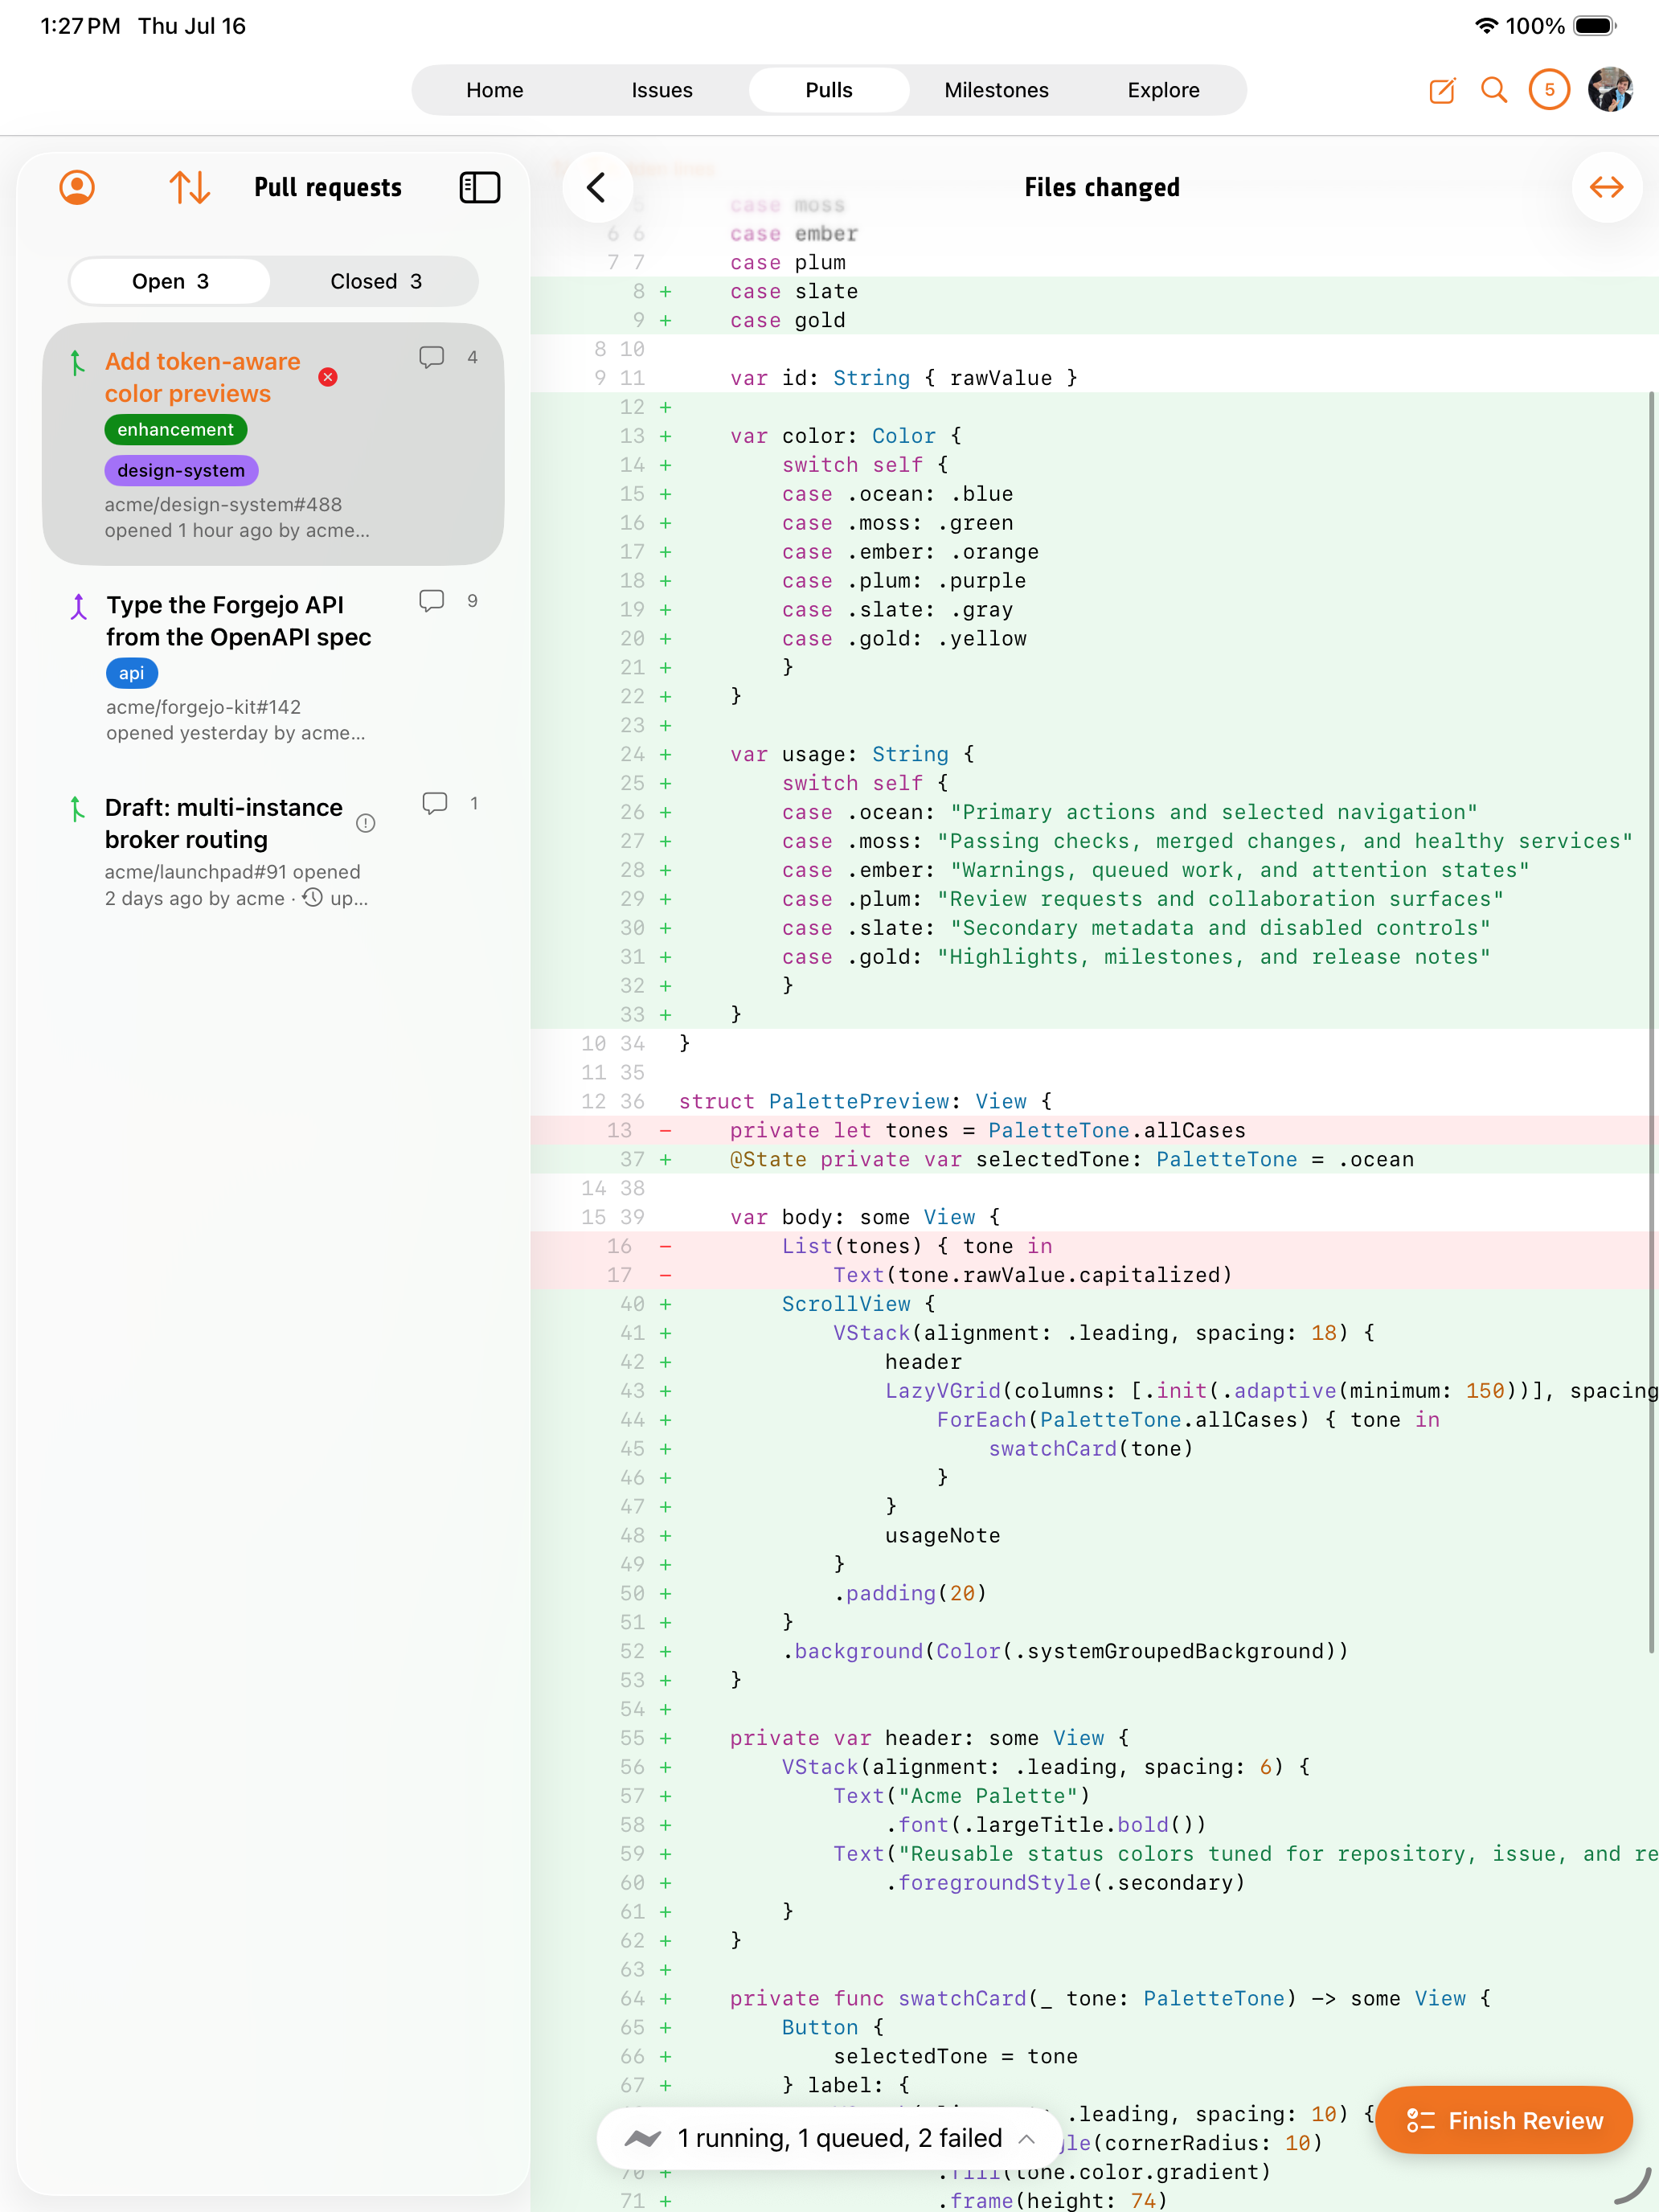This screenshot has height=2212, width=1659.
Task: Switch to the Milestones tab
Action: pos(996,90)
